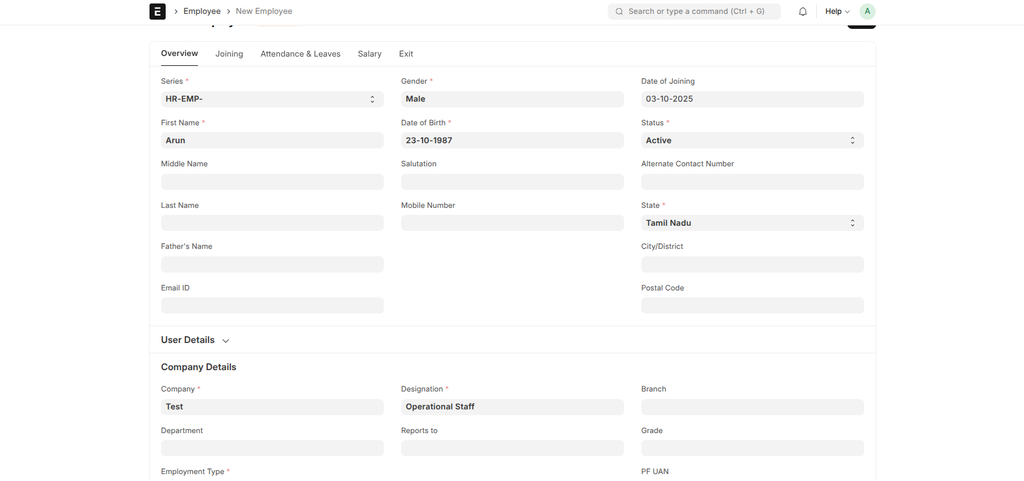Click the user avatar icon
This screenshot has height=481, width=1024.
pyautogui.click(x=867, y=12)
